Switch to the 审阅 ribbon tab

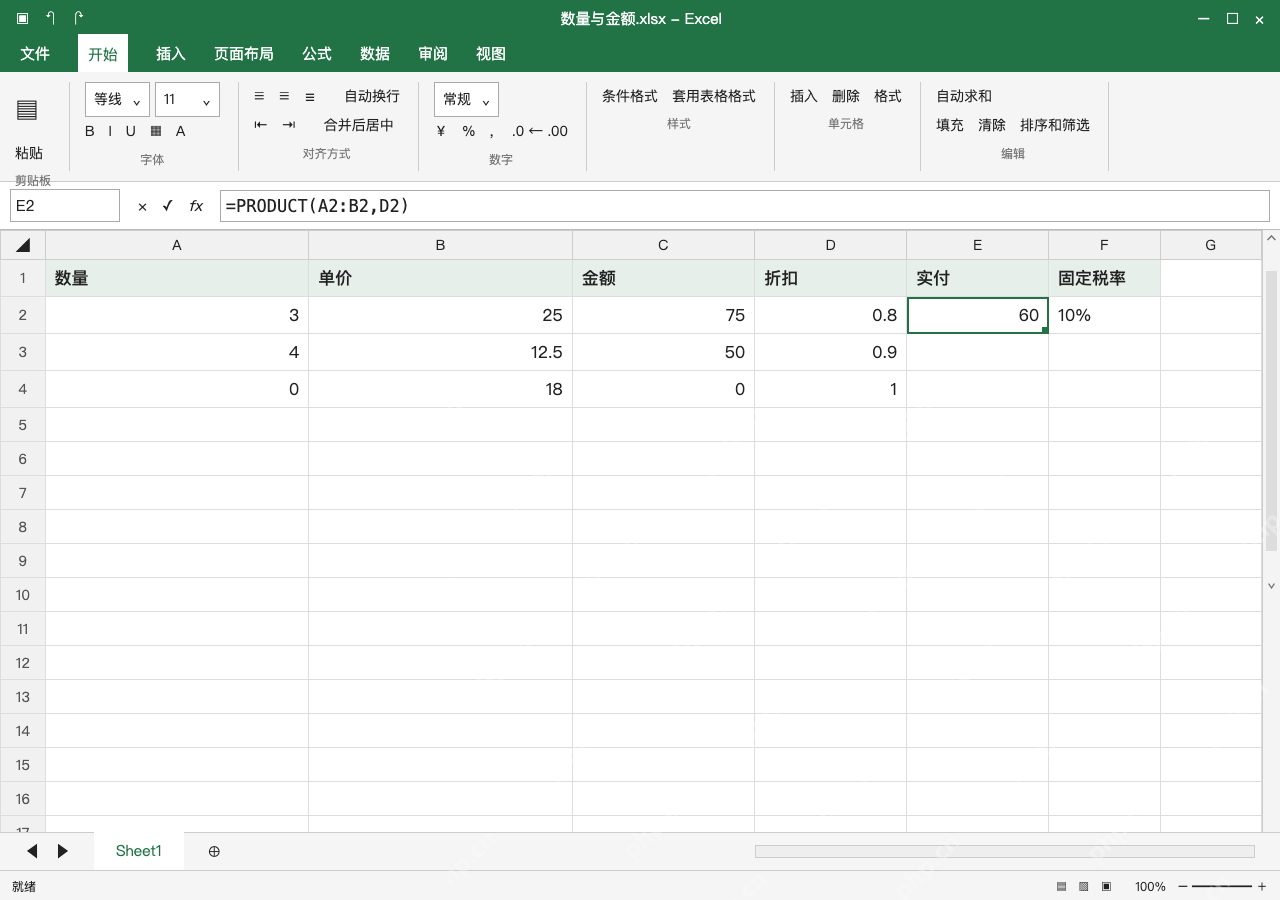coord(433,54)
